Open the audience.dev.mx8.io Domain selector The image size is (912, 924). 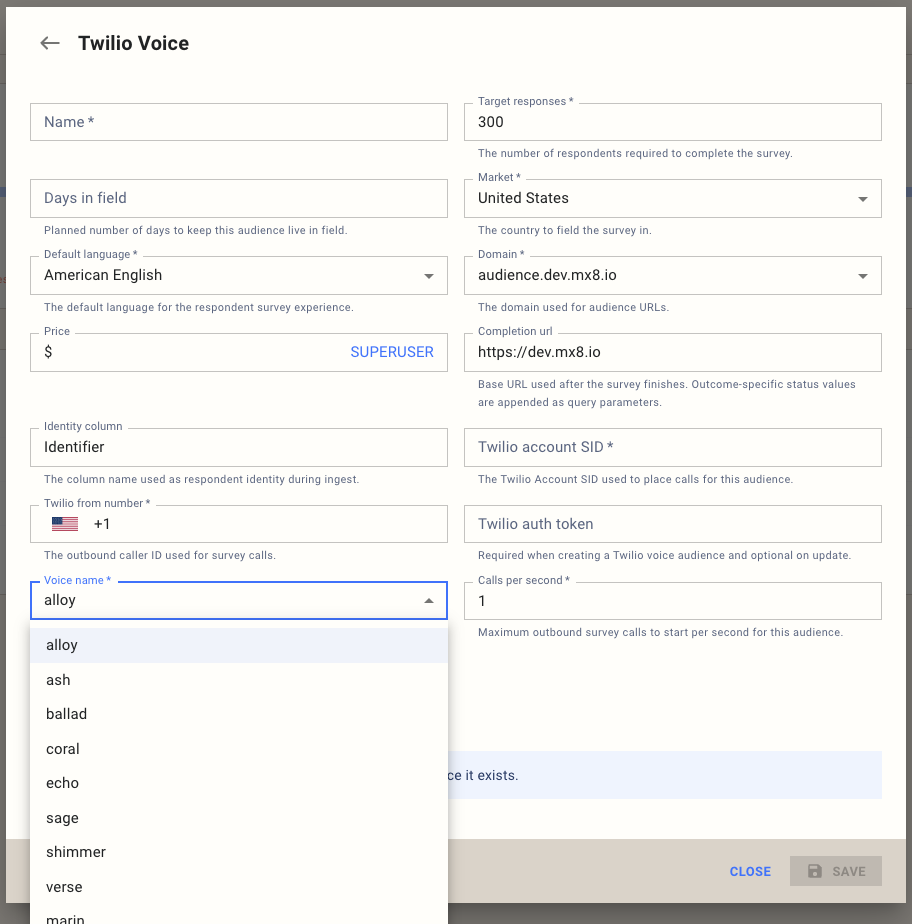click(672, 275)
